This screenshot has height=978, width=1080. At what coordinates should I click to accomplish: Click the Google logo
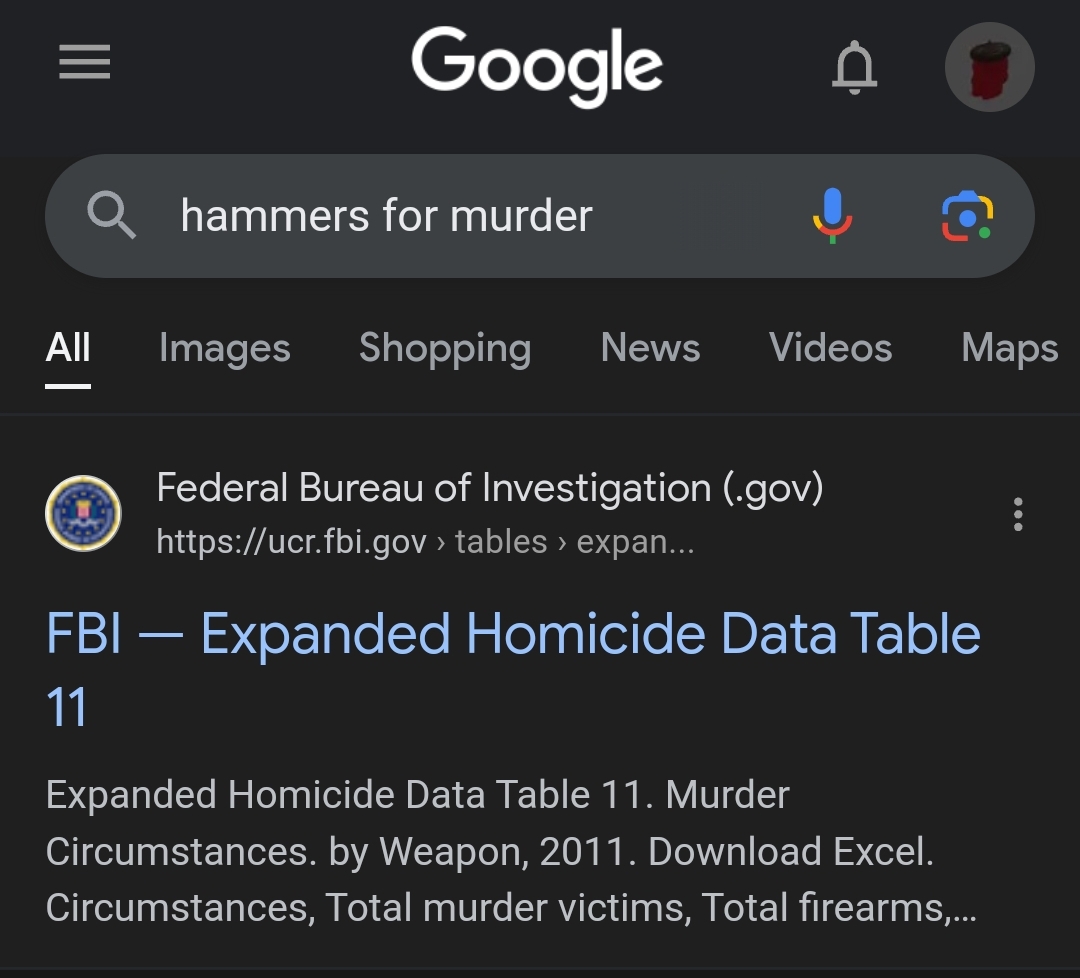[537, 66]
